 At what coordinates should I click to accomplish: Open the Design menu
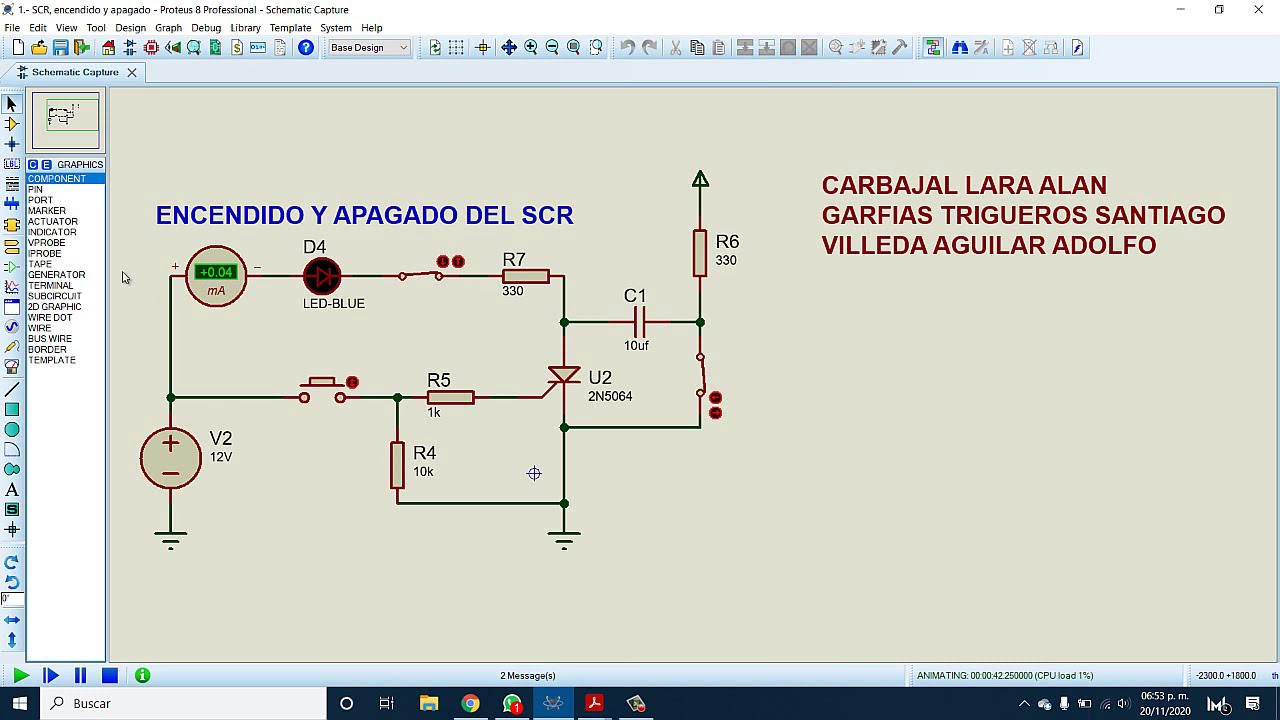tap(130, 28)
